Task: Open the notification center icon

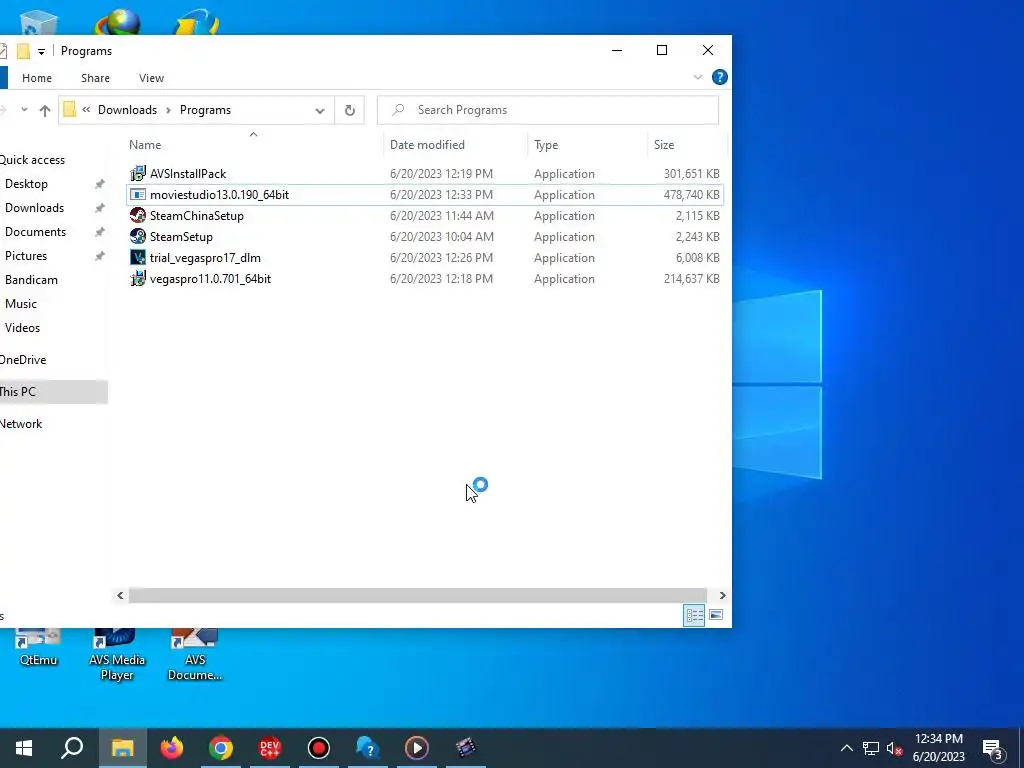Action: point(993,748)
